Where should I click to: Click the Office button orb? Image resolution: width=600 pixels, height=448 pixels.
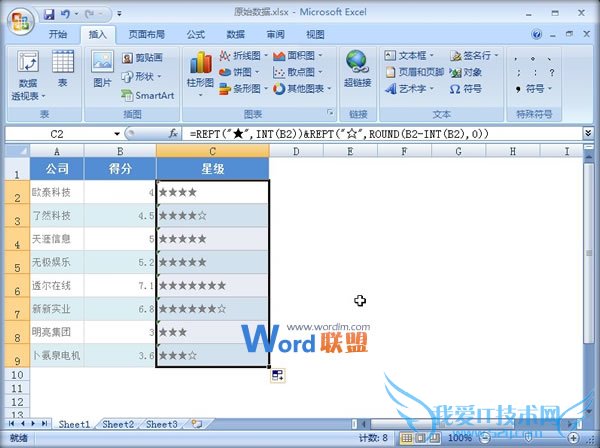(x=21, y=21)
